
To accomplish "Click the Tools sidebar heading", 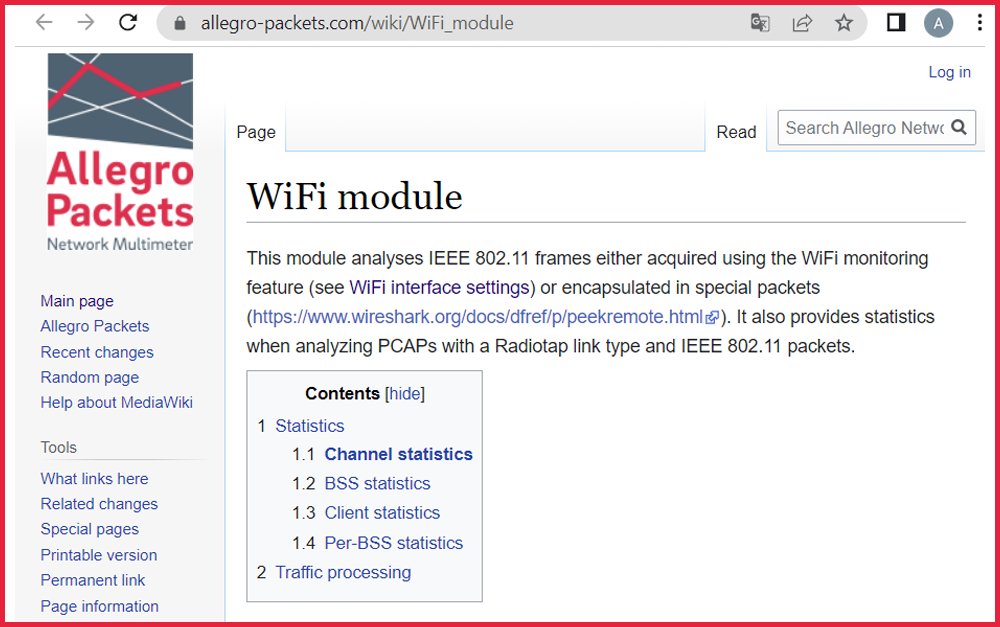I will [x=59, y=447].
